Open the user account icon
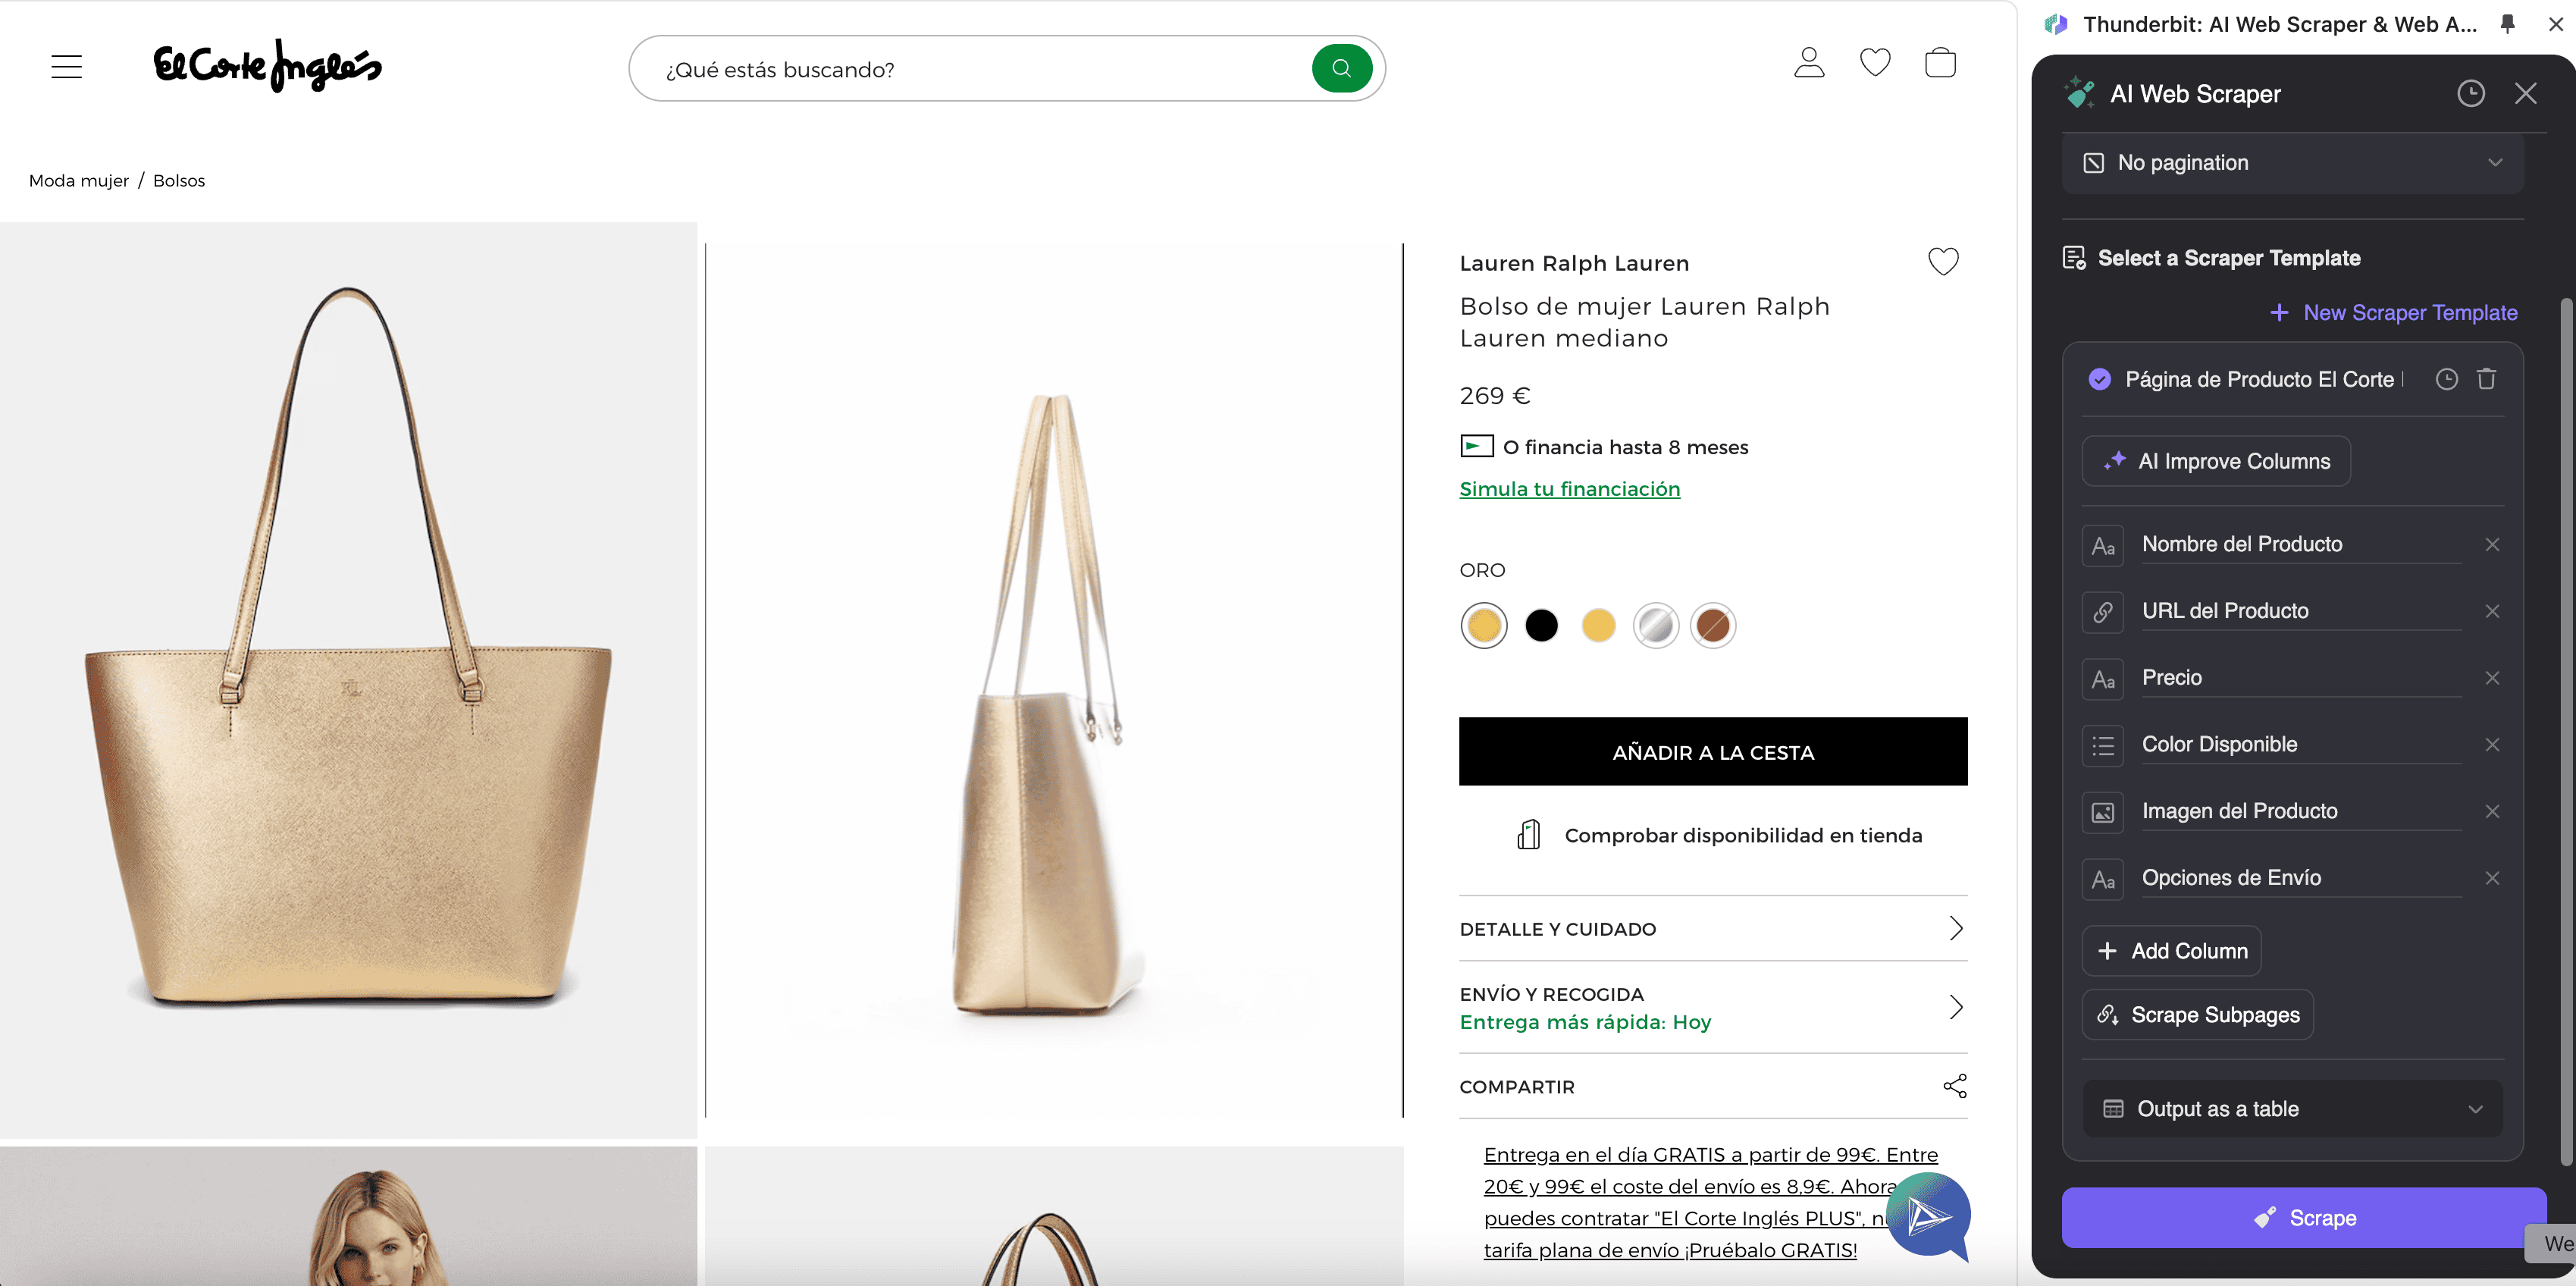 [1809, 64]
